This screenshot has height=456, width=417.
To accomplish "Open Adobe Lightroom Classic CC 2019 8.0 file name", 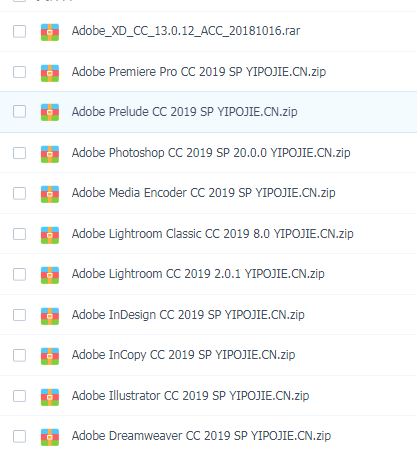I will coord(212,234).
